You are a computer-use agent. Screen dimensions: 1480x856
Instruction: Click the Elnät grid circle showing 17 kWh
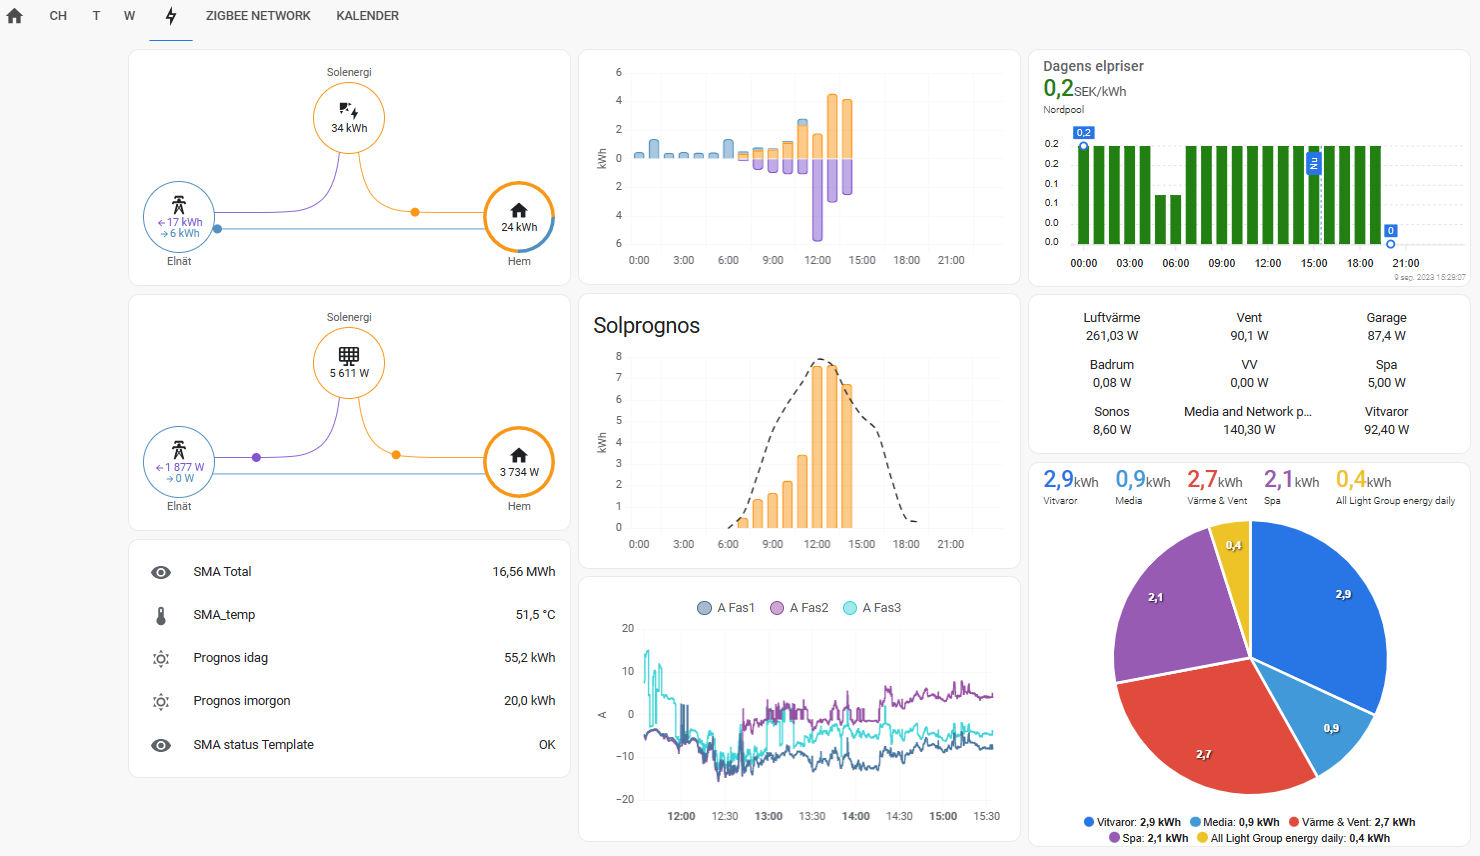[x=179, y=217]
